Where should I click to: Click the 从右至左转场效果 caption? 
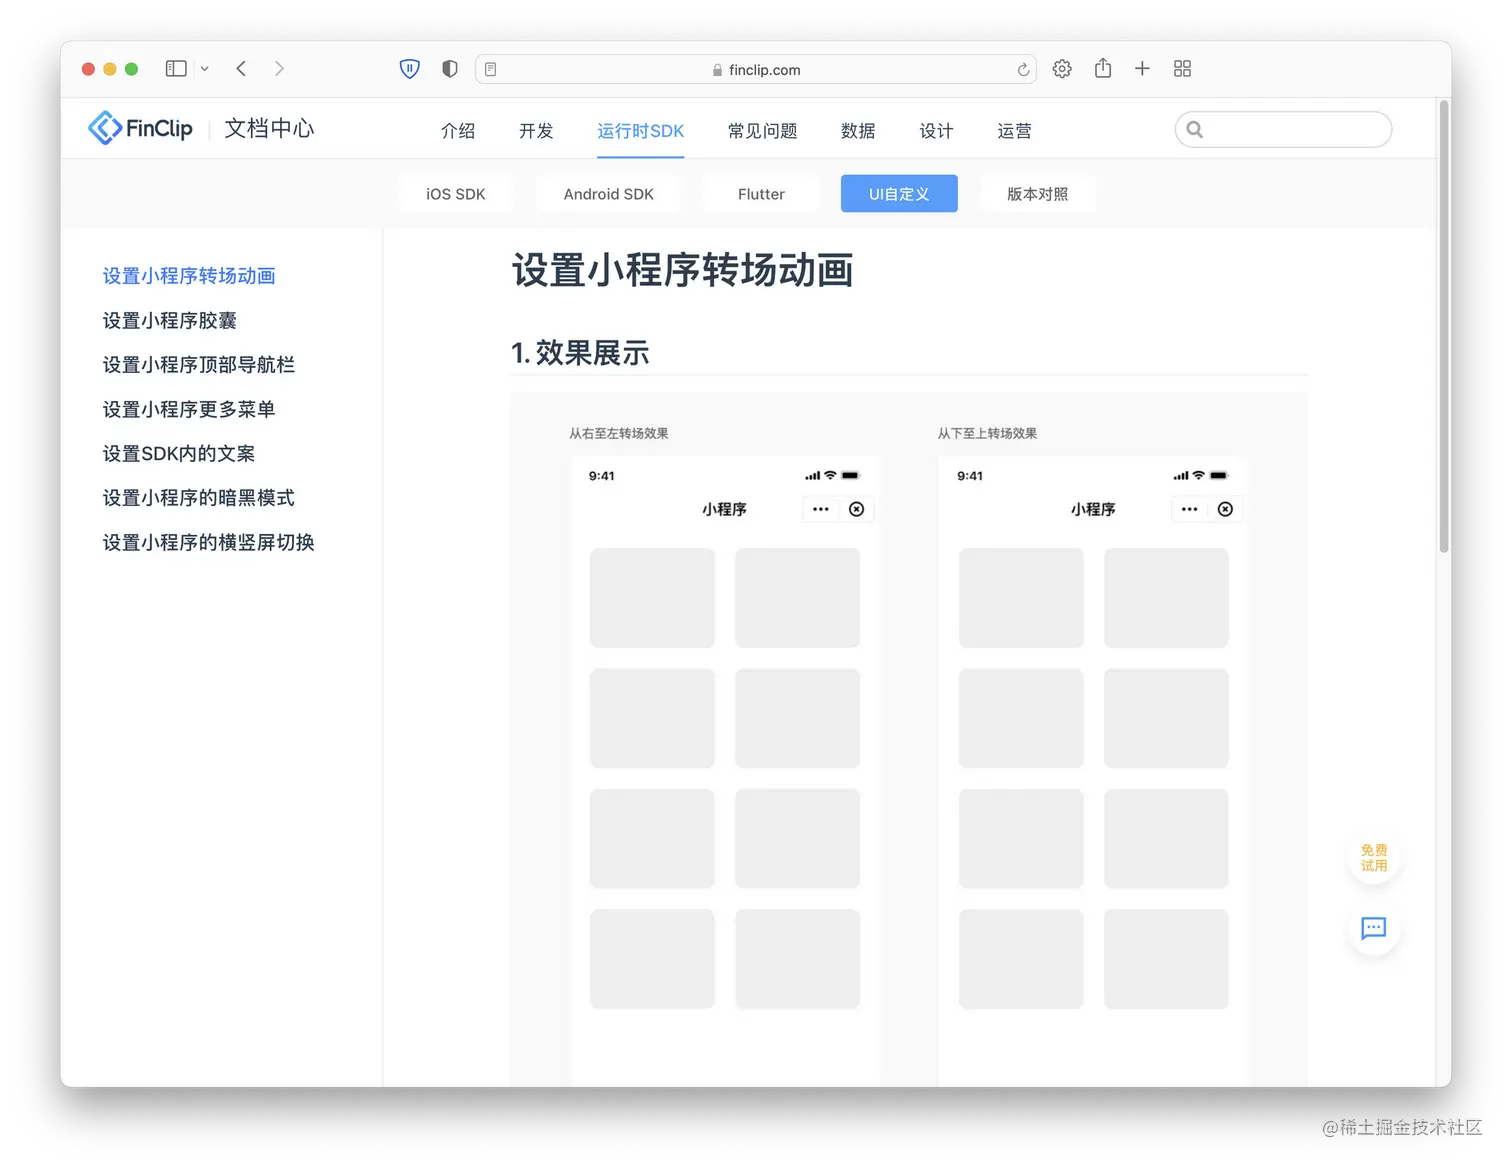click(619, 434)
